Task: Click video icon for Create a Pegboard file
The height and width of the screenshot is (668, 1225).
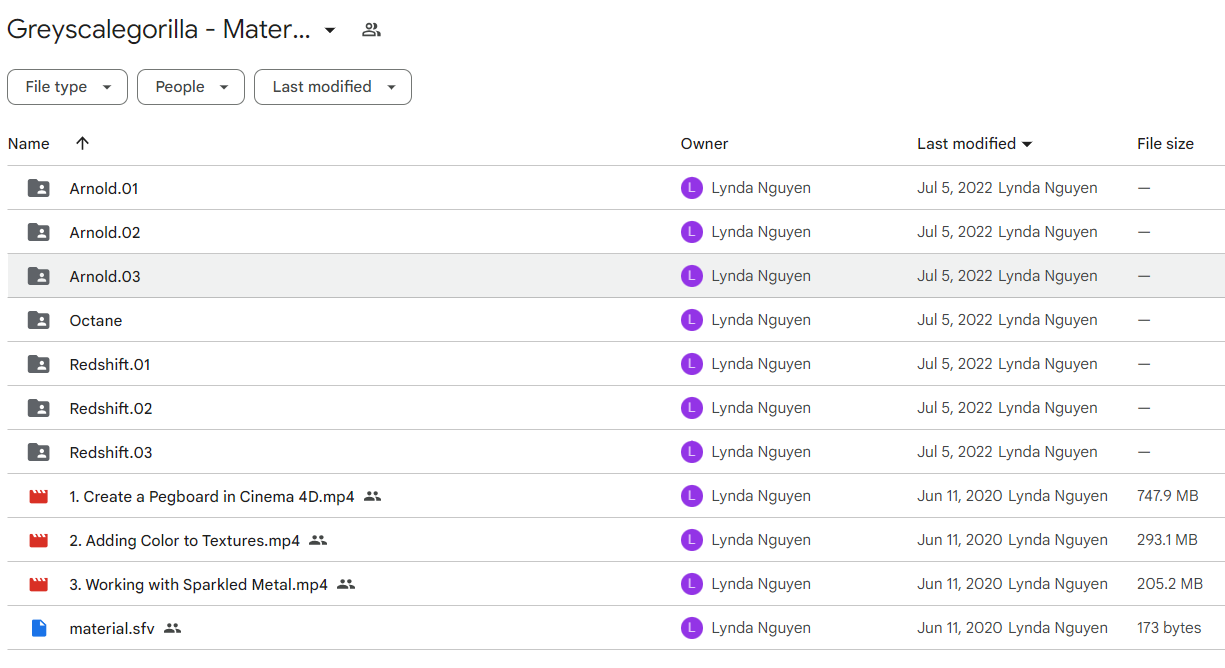Action: click(38, 496)
